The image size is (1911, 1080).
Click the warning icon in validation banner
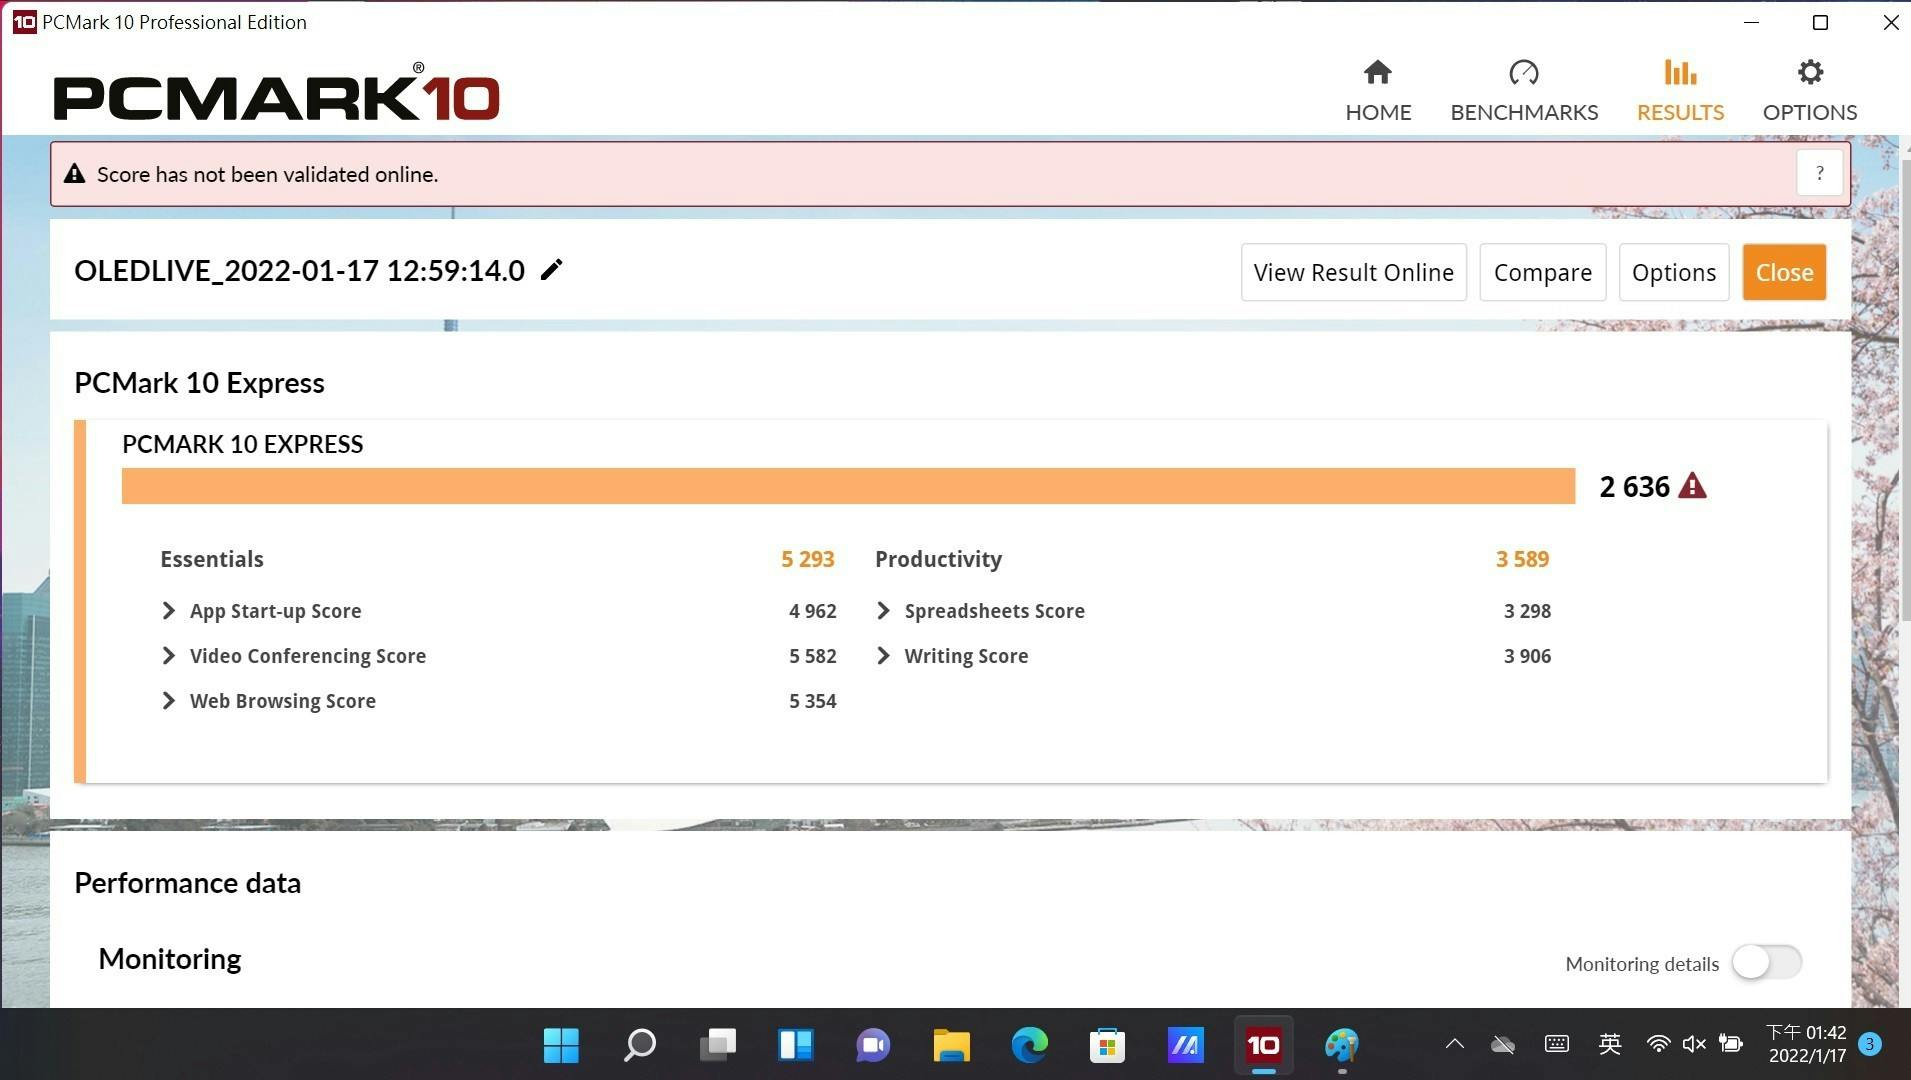click(x=74, y=174)
